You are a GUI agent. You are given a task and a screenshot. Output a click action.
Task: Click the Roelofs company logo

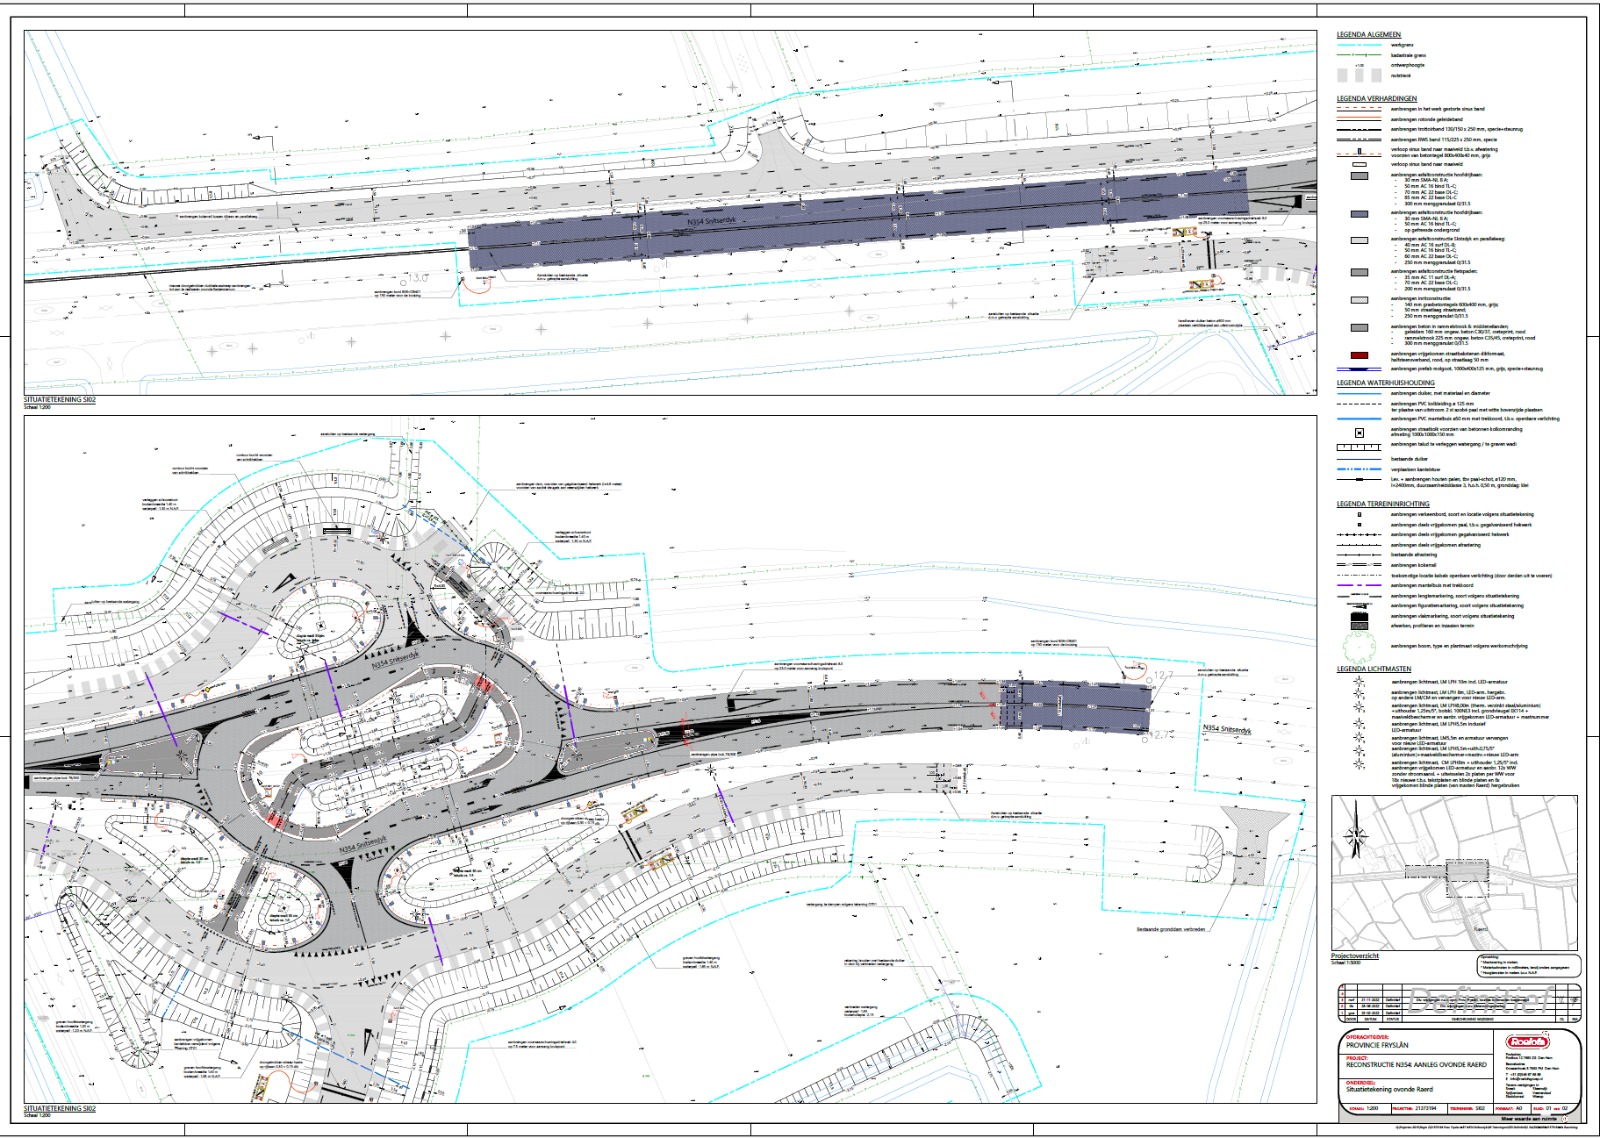pyautogui.click(x=1526, y=1042)
